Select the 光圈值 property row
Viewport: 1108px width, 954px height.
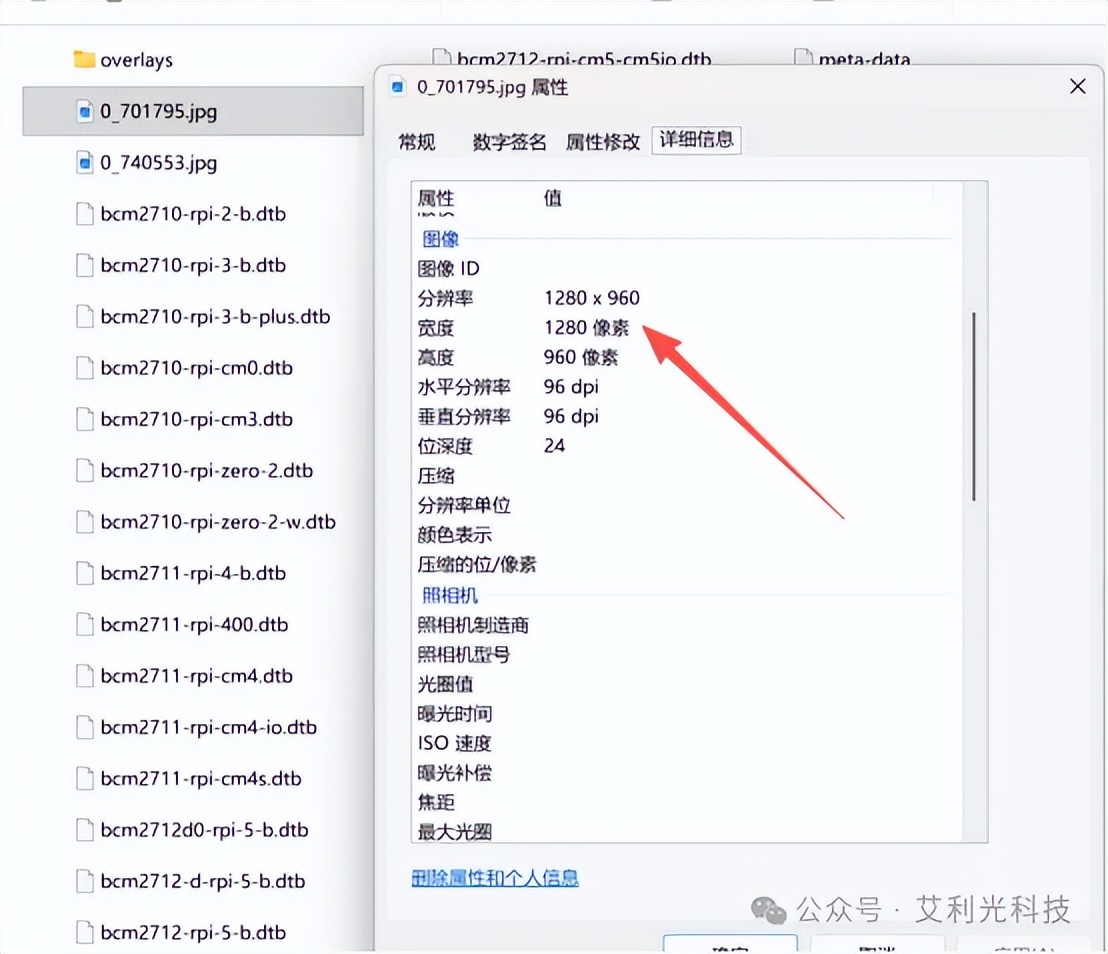tap(685, 684)
